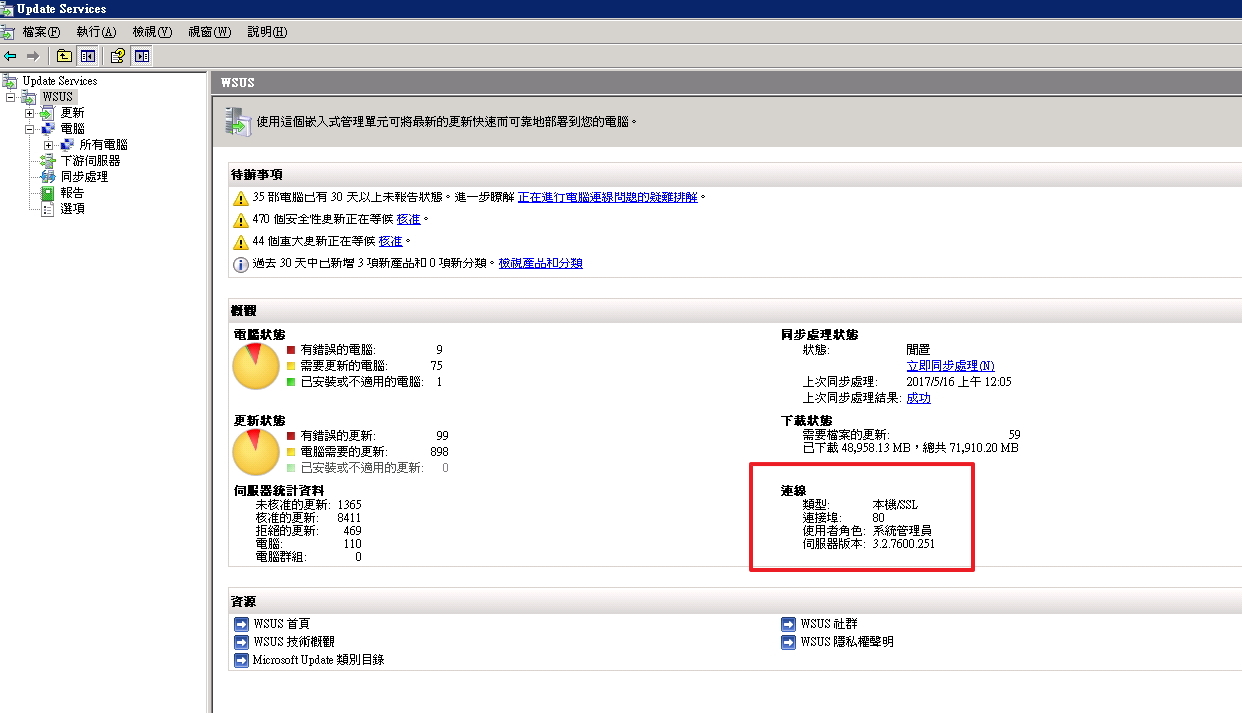This screenshot has width=1242, height=713.
Task: Click the 成功 sync result link
Action: tap(918, 398)
